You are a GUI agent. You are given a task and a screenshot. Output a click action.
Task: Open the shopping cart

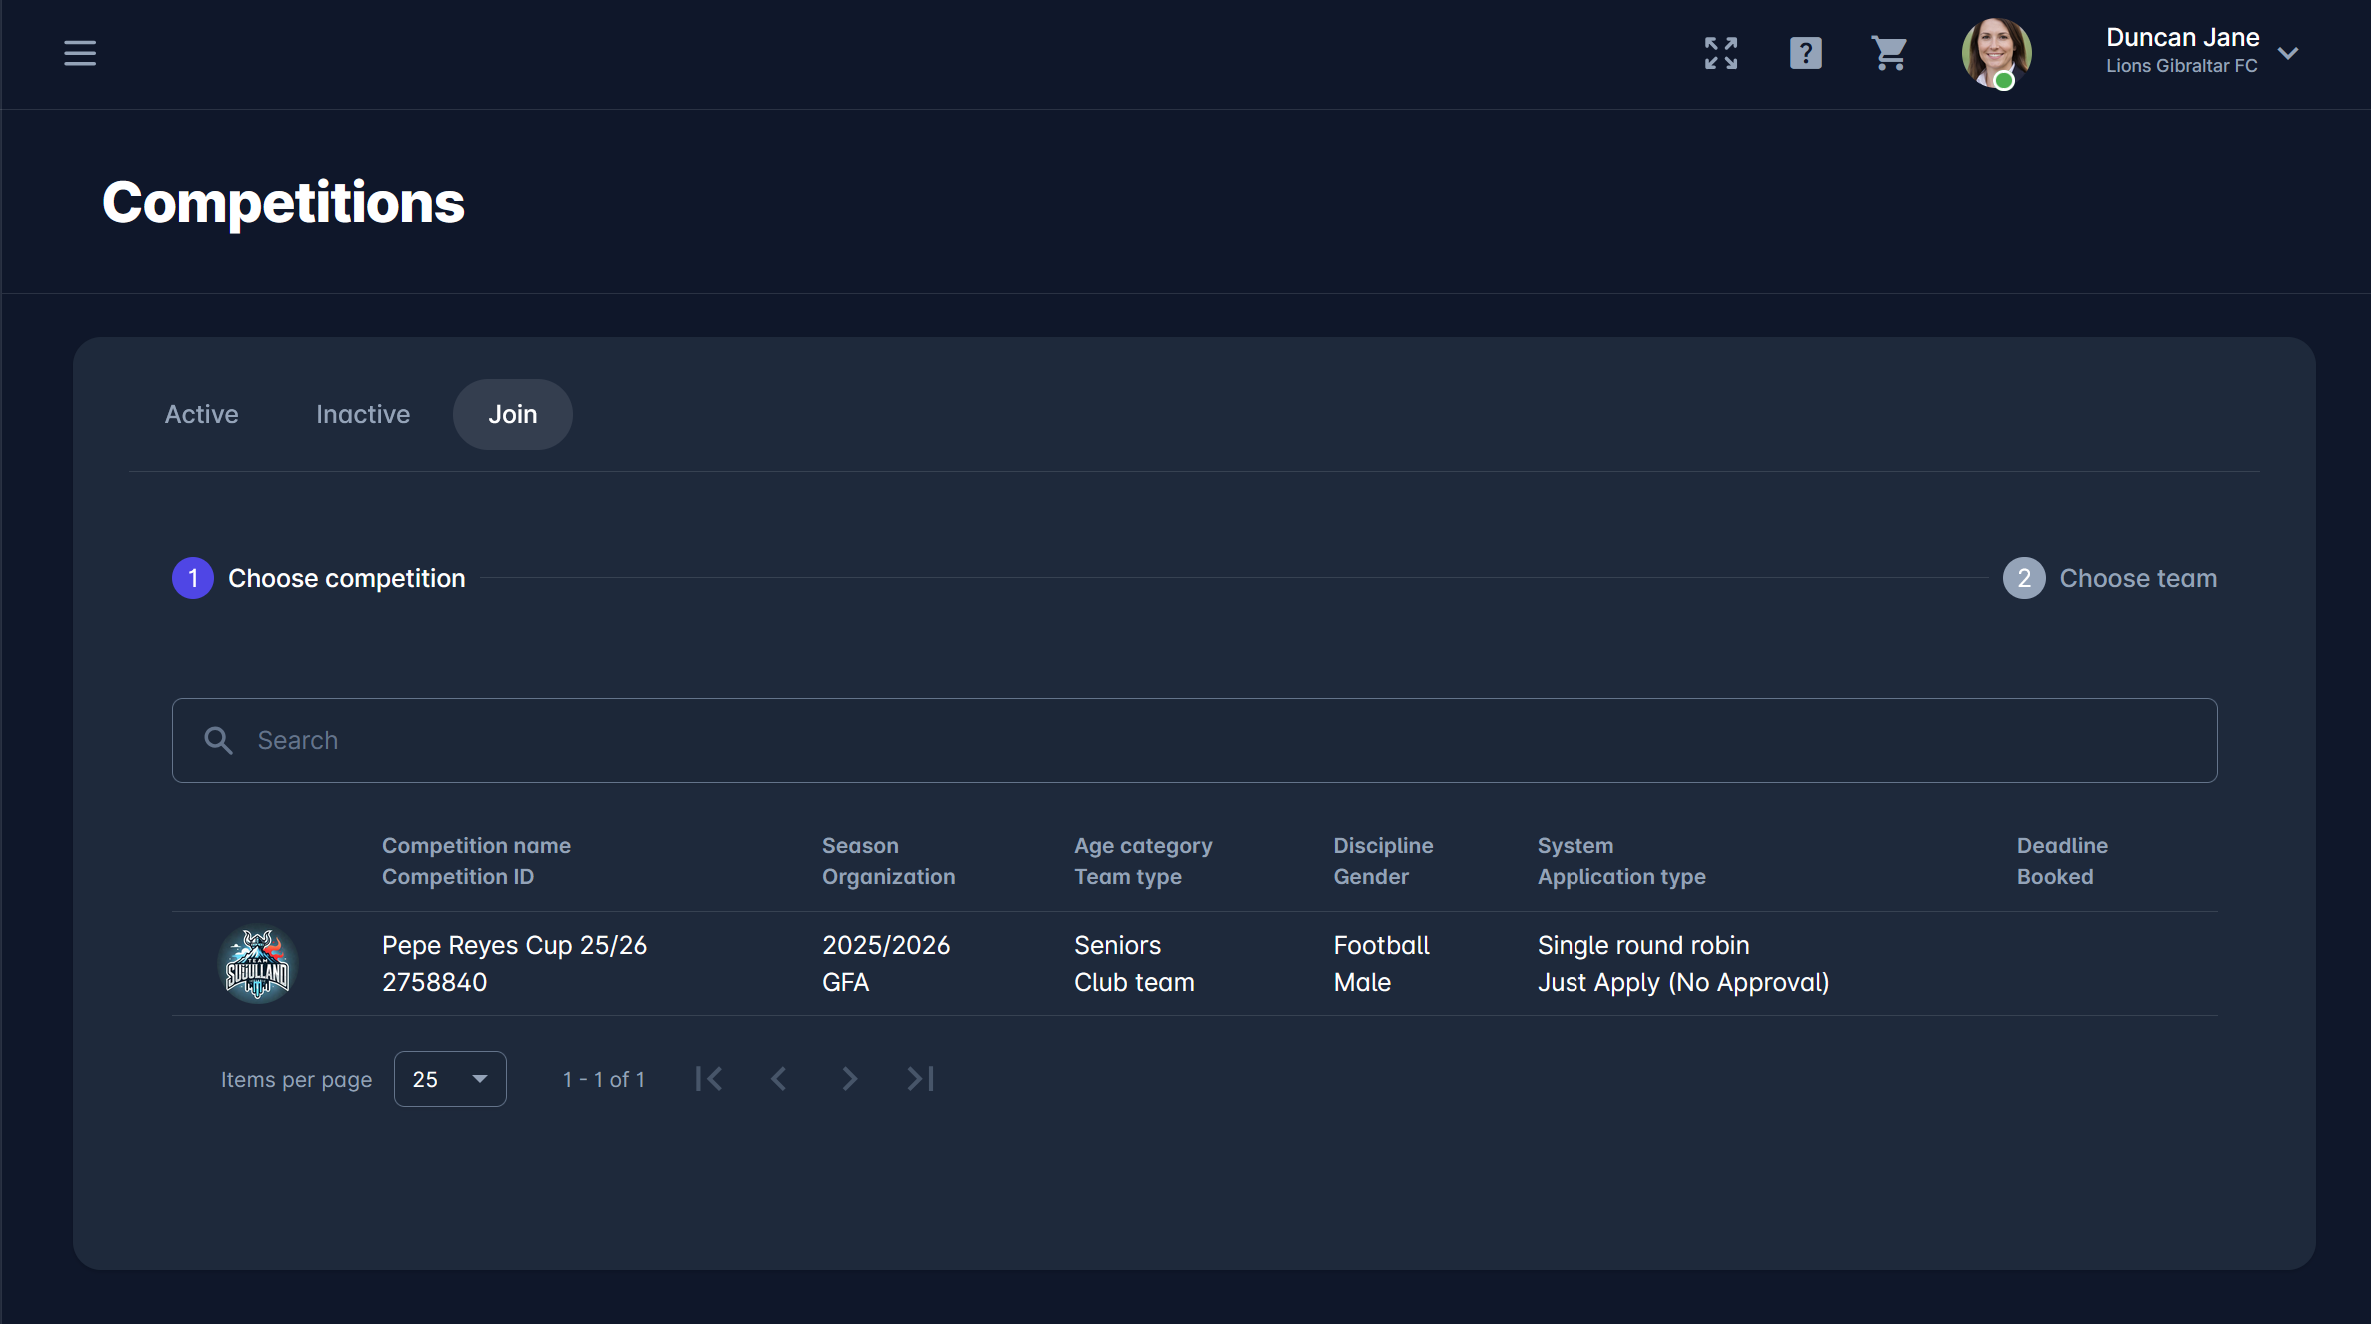[1889, 53]
